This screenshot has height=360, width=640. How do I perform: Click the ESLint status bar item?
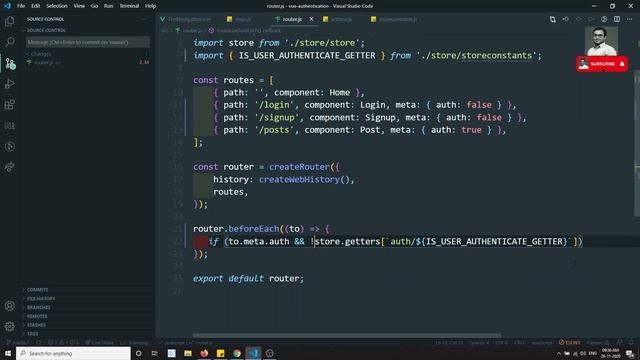[569, 342]
